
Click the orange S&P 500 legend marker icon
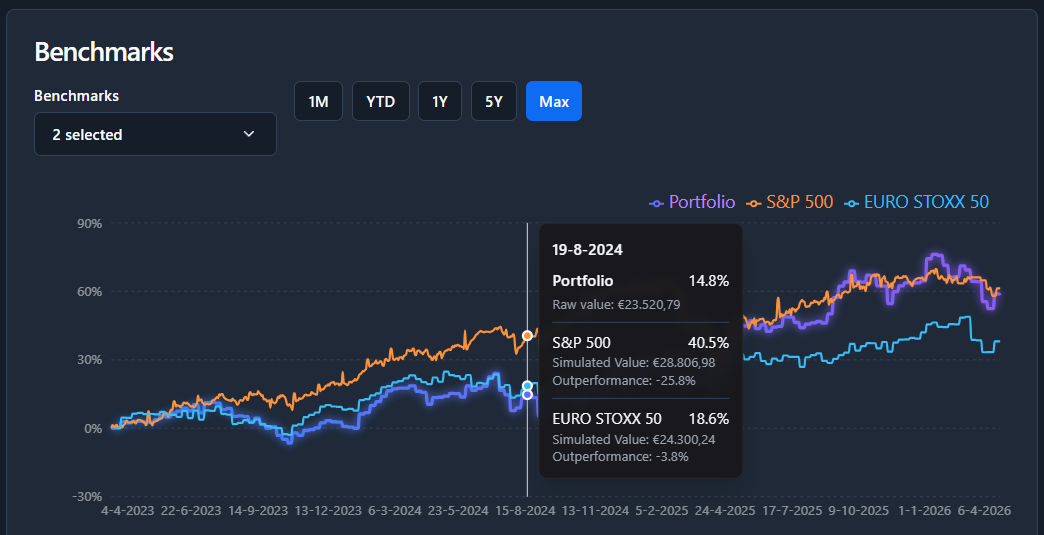pyautogui.click(x=754, y=203)
